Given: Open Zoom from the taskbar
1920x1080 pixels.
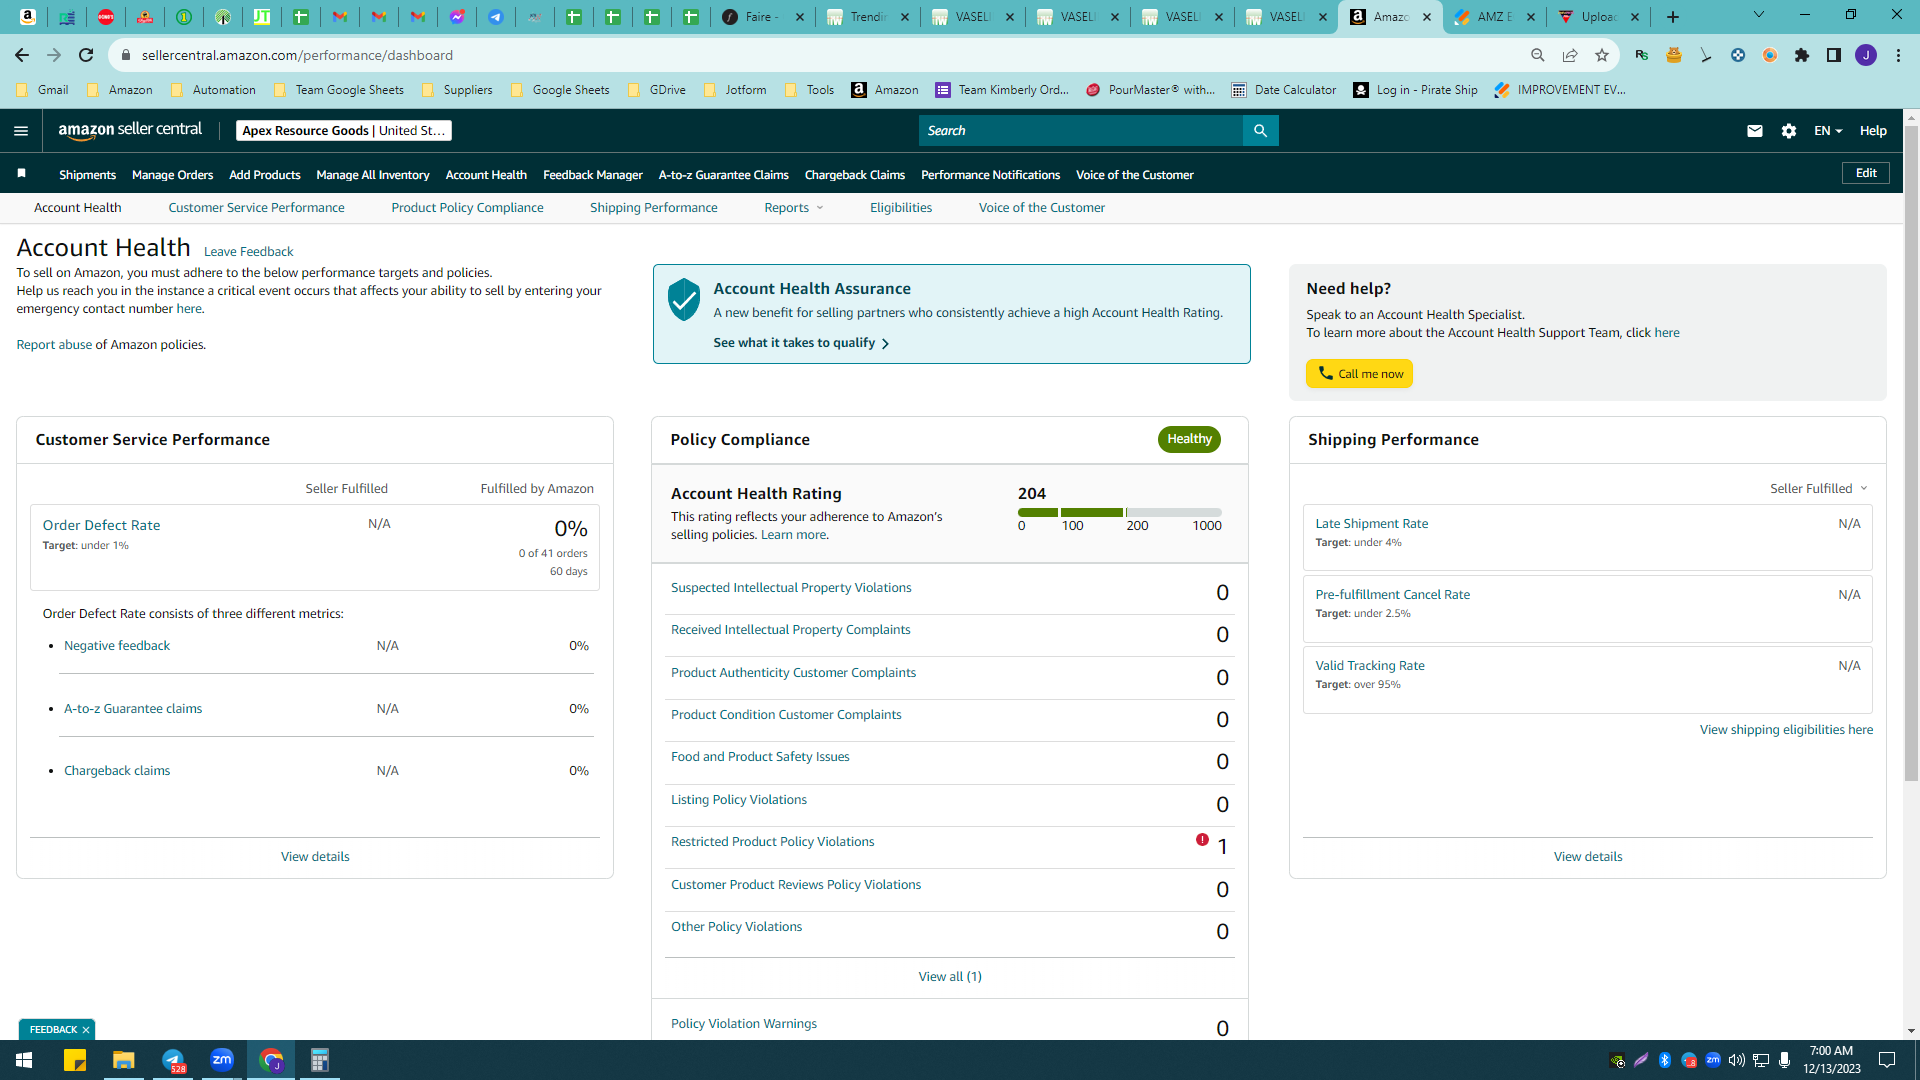Looking at the screenshot, I should 222,1060.
